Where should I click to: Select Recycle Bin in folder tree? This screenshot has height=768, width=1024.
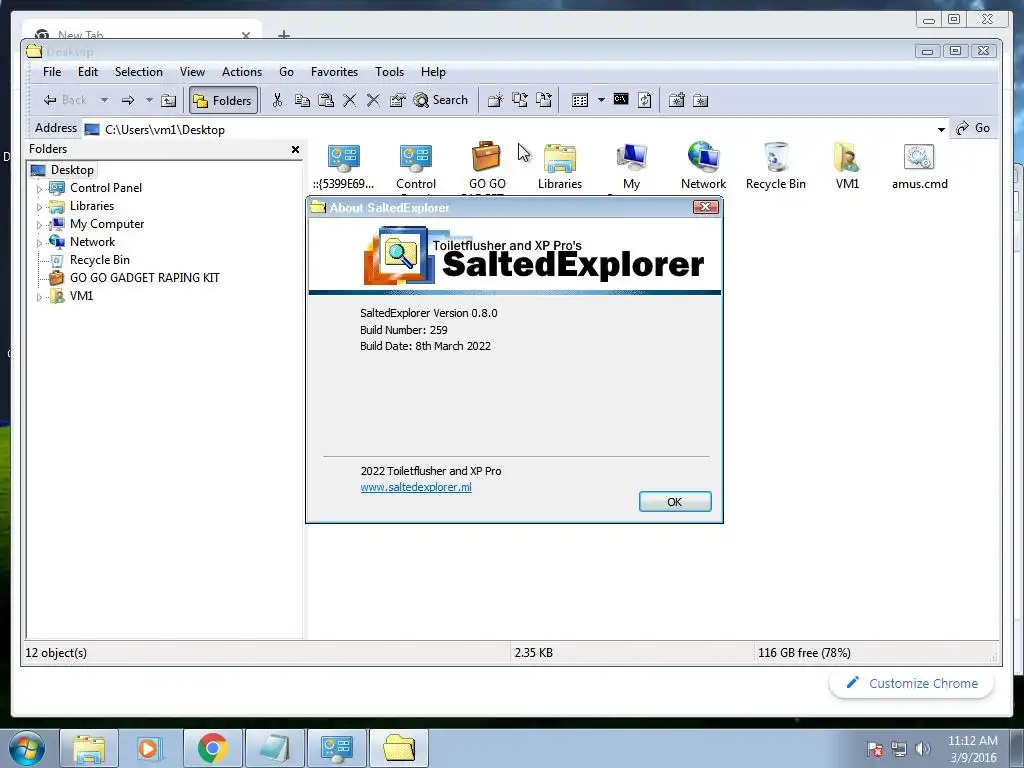[99, 260]
